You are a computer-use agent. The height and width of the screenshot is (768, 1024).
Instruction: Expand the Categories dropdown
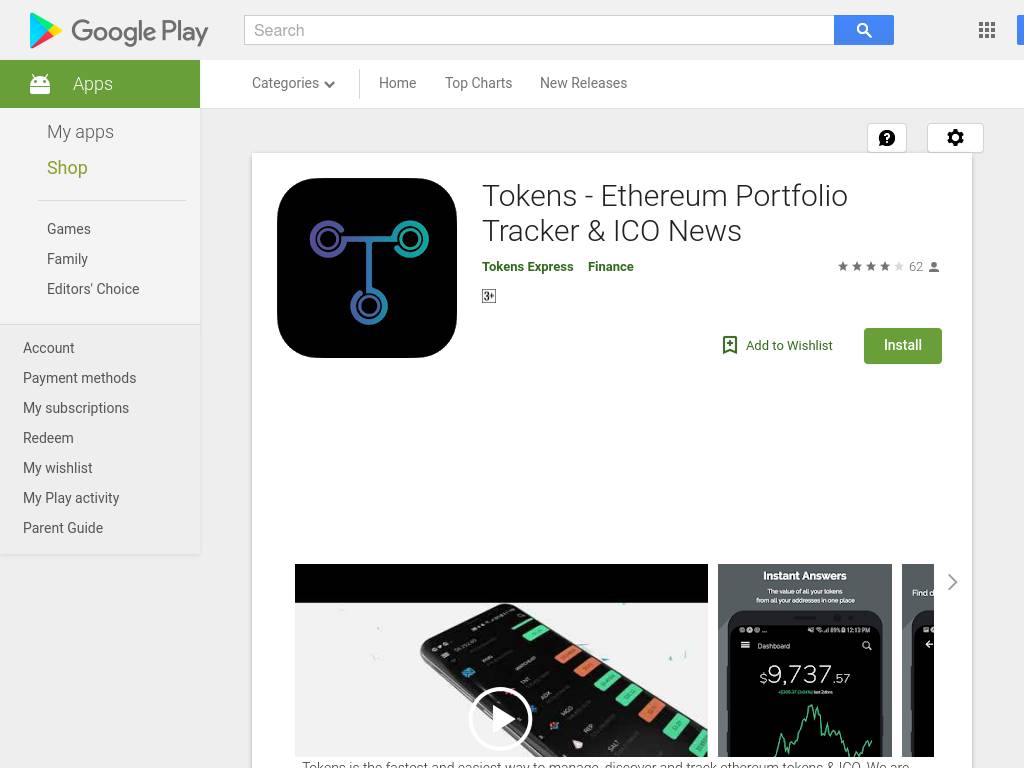point(293,83)
